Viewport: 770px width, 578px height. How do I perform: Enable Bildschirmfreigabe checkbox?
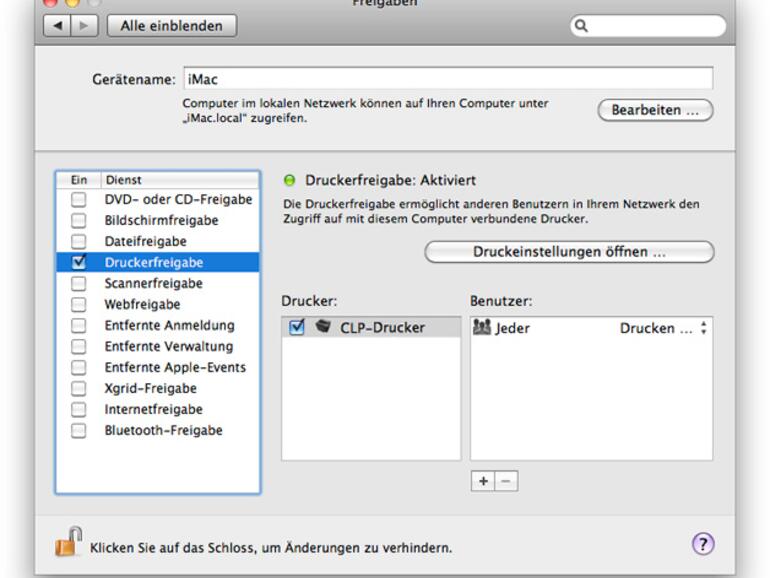click(79, 220)
